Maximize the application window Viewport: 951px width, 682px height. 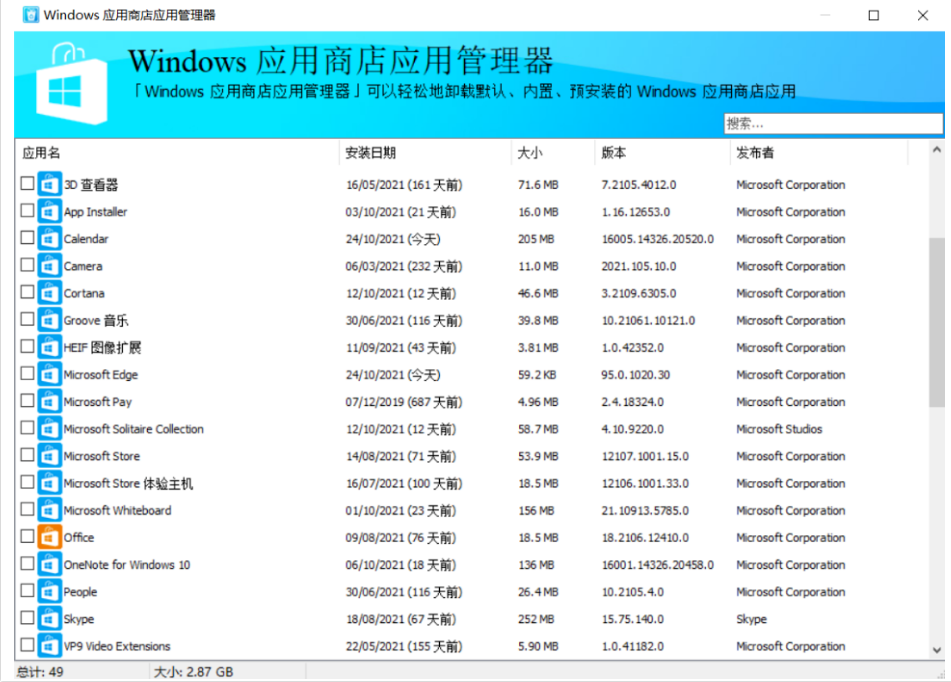873,15
